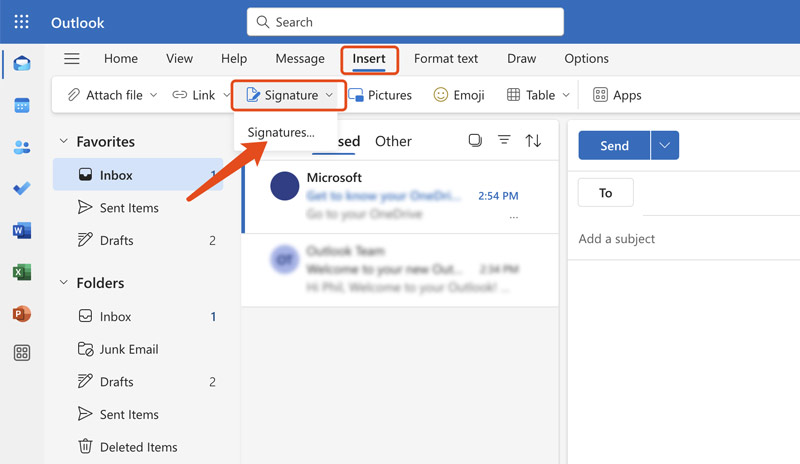The image size is (800, 464).
Task: Choose Signatures... from the dropdown menu
Action: 281,132
